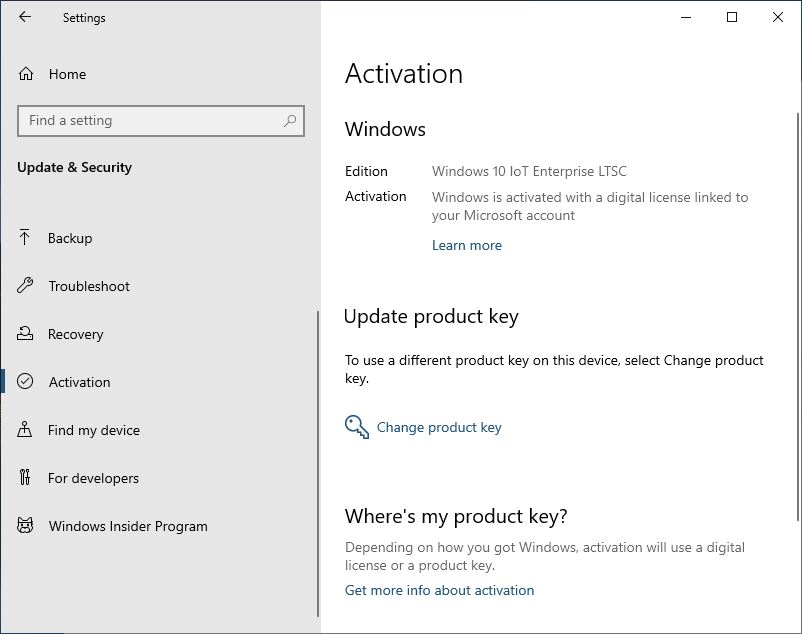Click the Windows 10 IoT Enterprise LTSC text
Screen dimensions: 802x634
(x=529, y=171)
